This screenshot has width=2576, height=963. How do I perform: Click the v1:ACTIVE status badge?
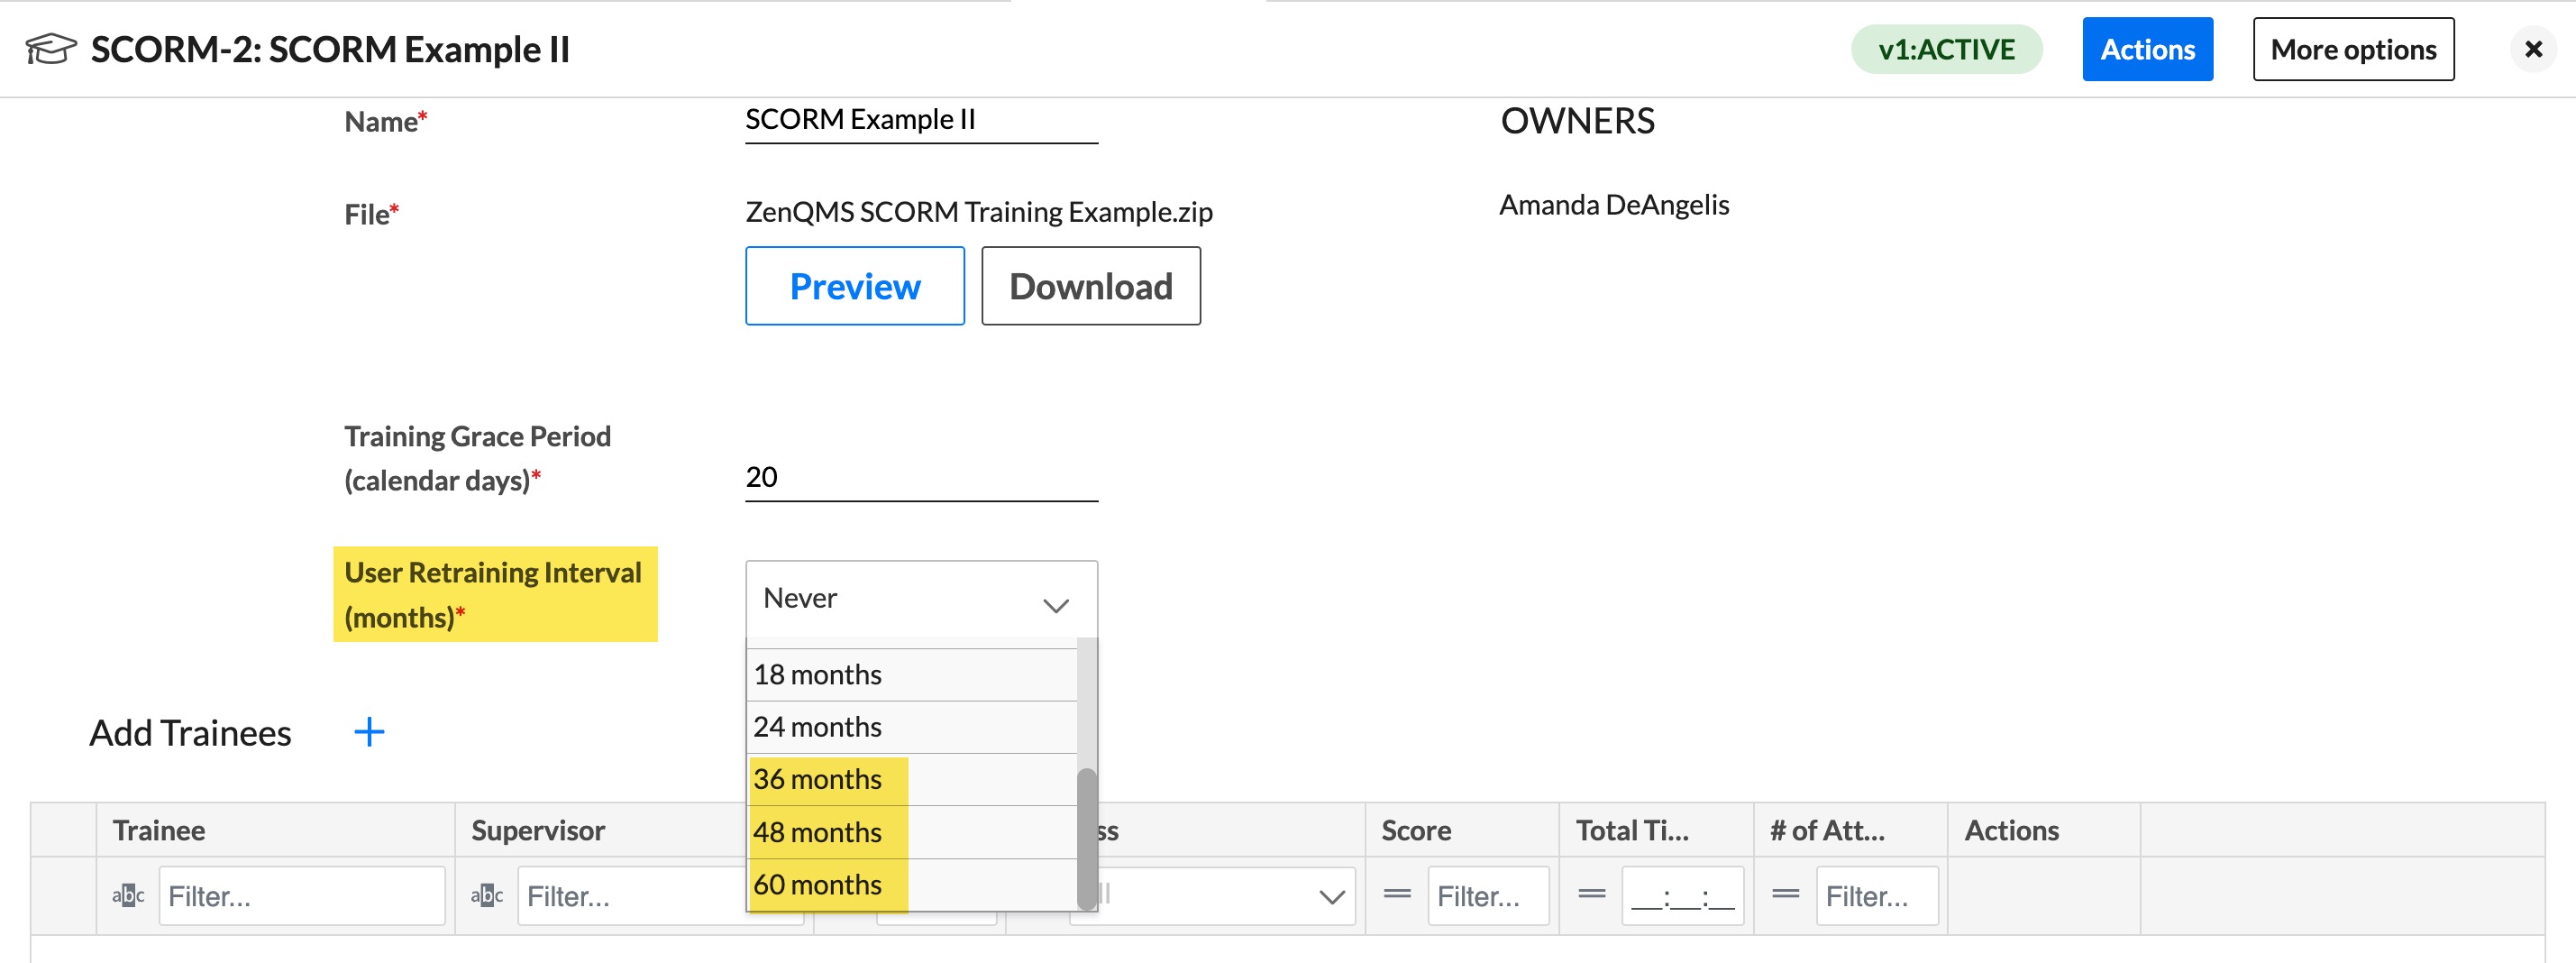coord(1946,49)
